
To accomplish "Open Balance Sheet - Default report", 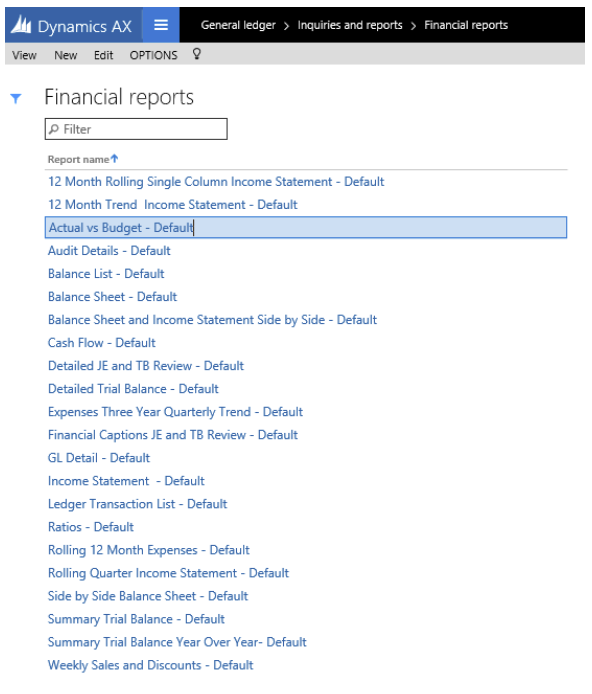I will click(112, 297).
